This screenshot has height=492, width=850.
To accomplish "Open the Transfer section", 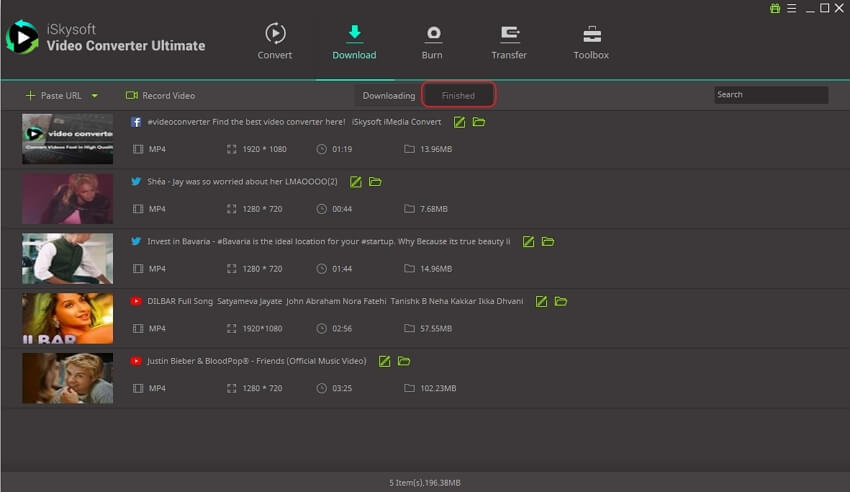I will pyautogui.click(x=509, y=41).
